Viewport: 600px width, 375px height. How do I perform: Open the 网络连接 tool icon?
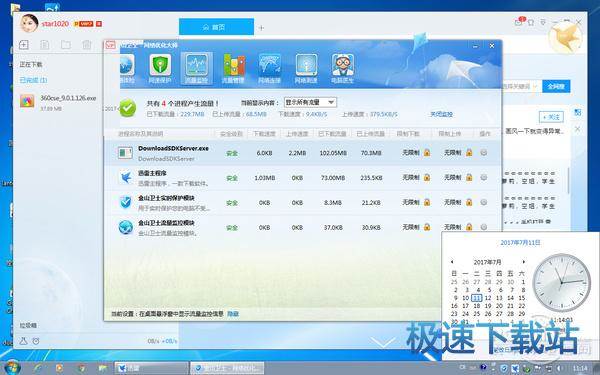click(270, 69)
